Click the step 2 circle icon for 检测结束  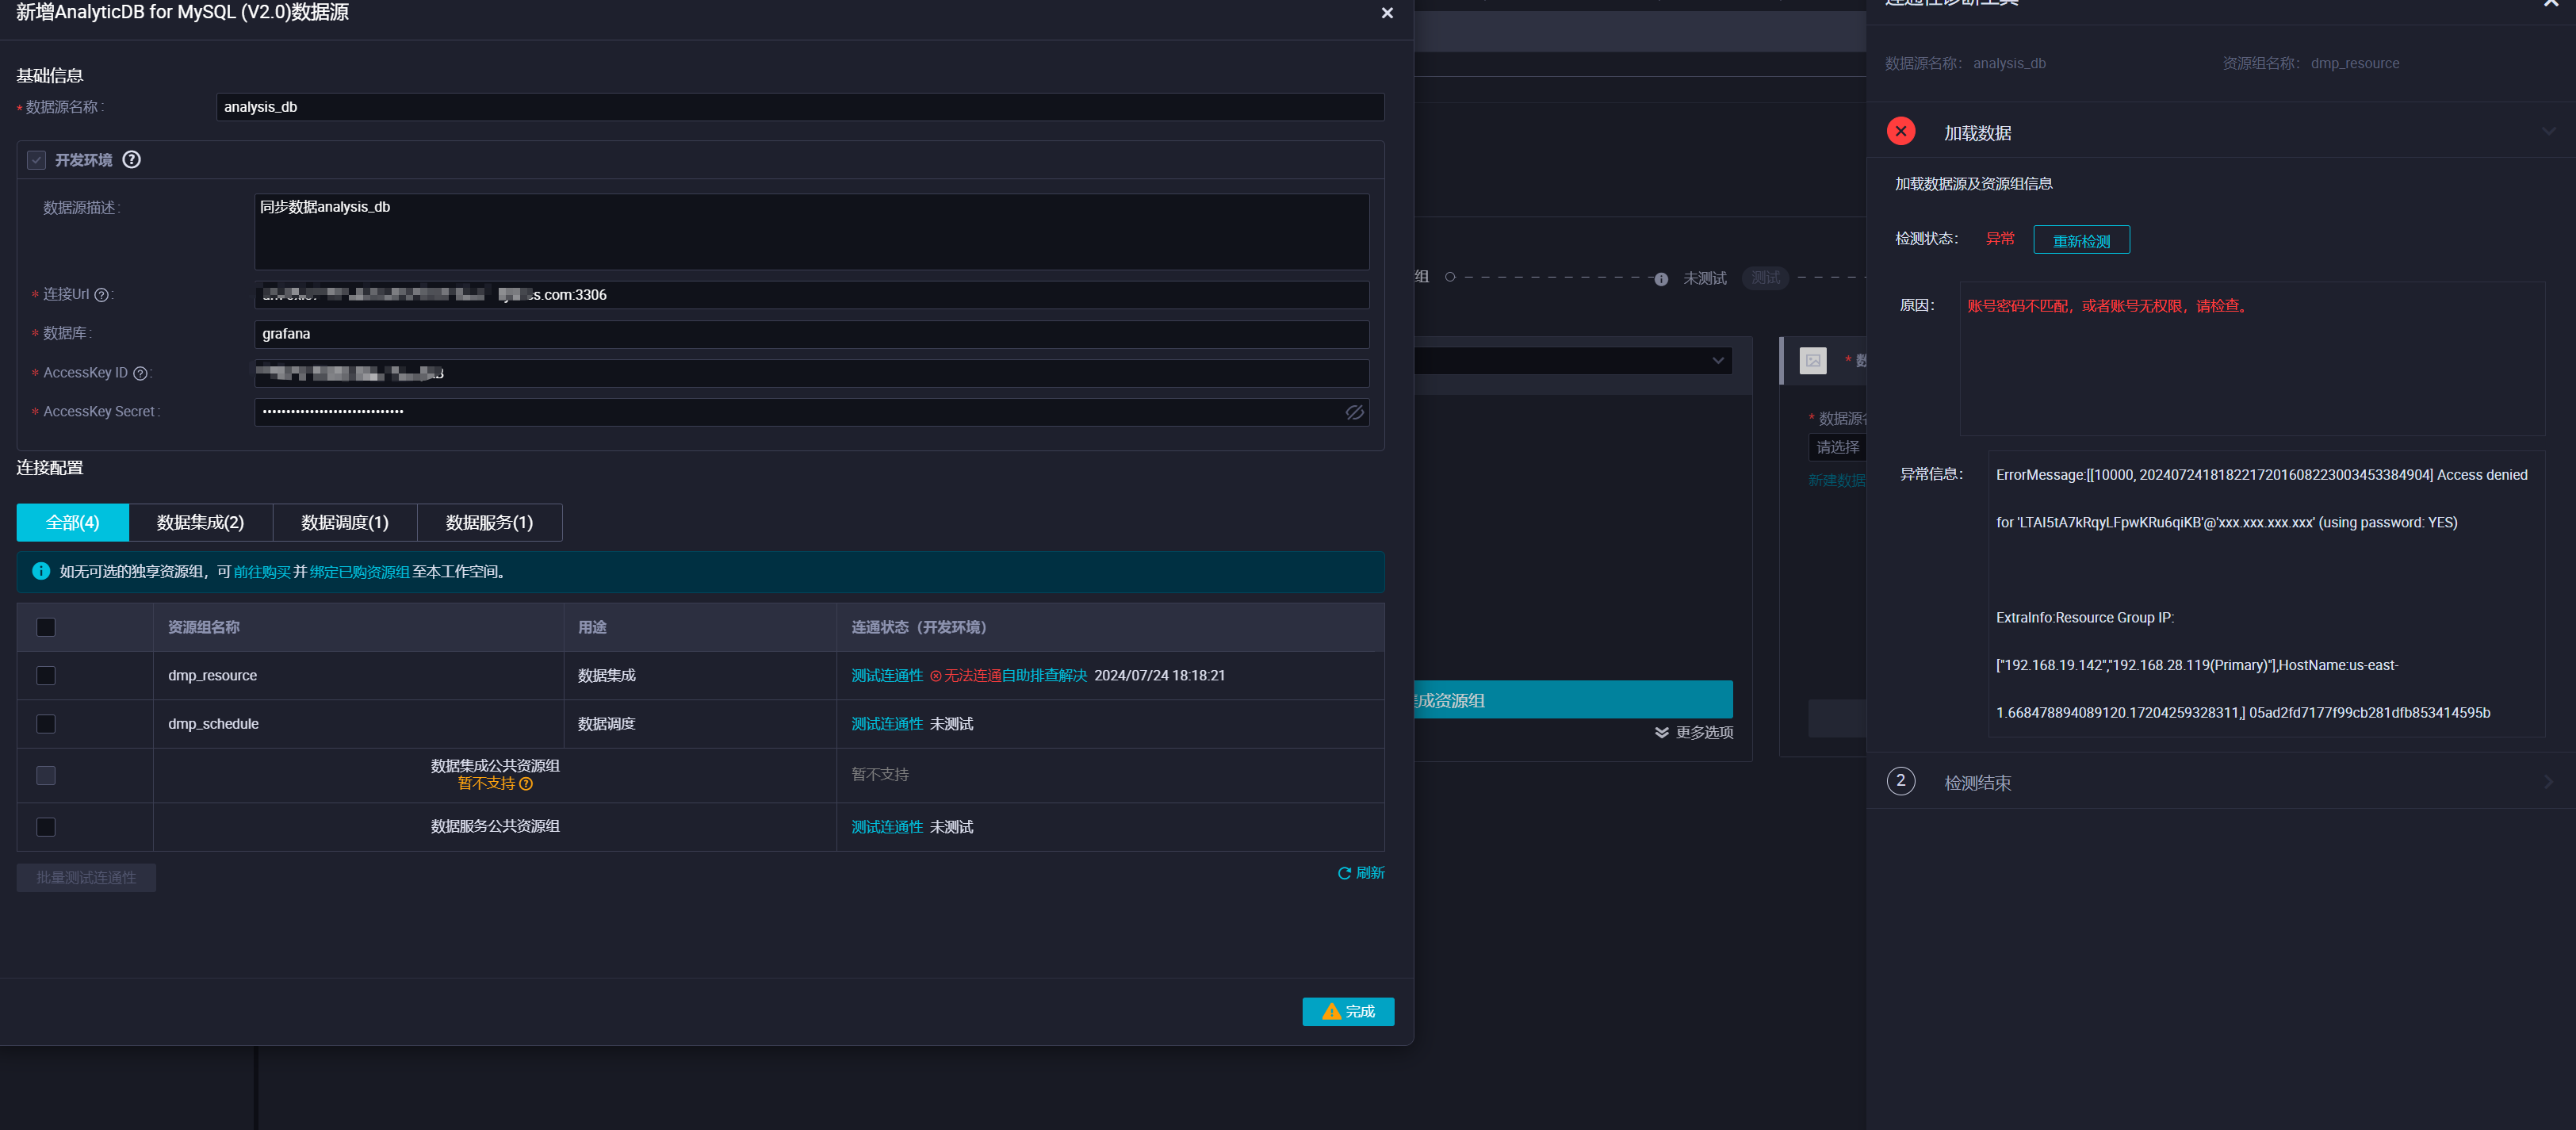tap(1900, 781)
